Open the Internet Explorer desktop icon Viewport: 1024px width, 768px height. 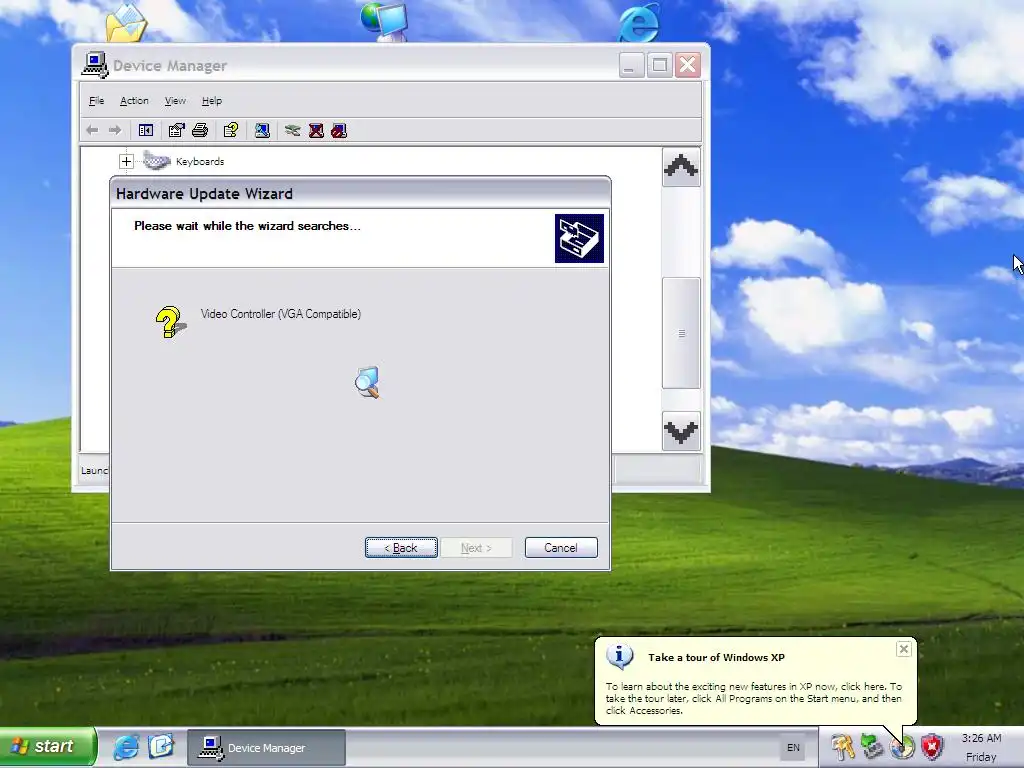pos(639,23)
